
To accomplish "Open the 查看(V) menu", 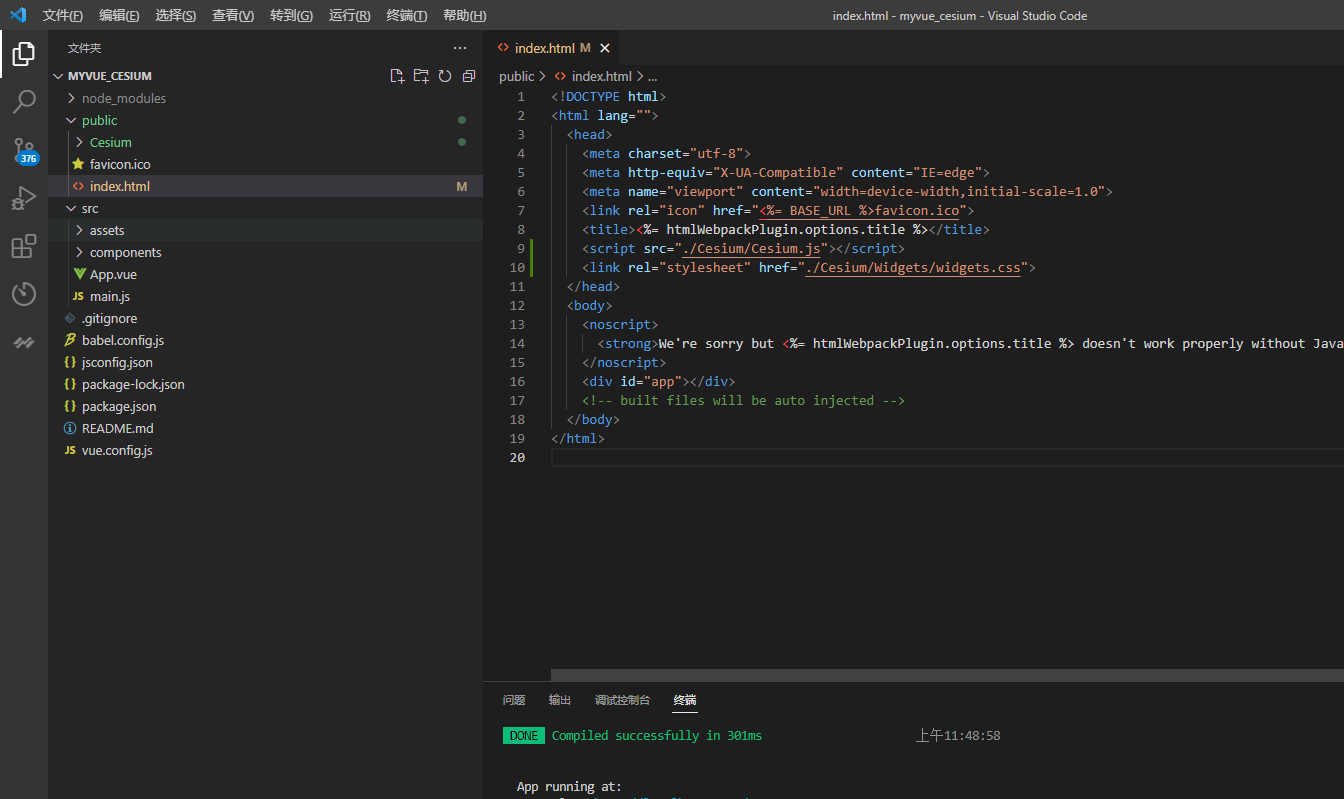I will (233, 15).
